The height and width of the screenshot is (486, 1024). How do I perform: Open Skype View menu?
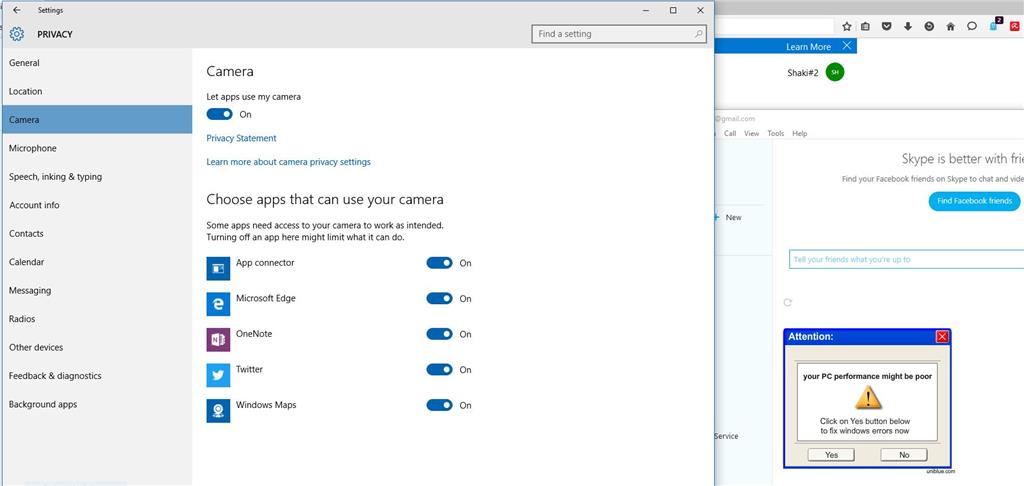click(x=752, y=133)
